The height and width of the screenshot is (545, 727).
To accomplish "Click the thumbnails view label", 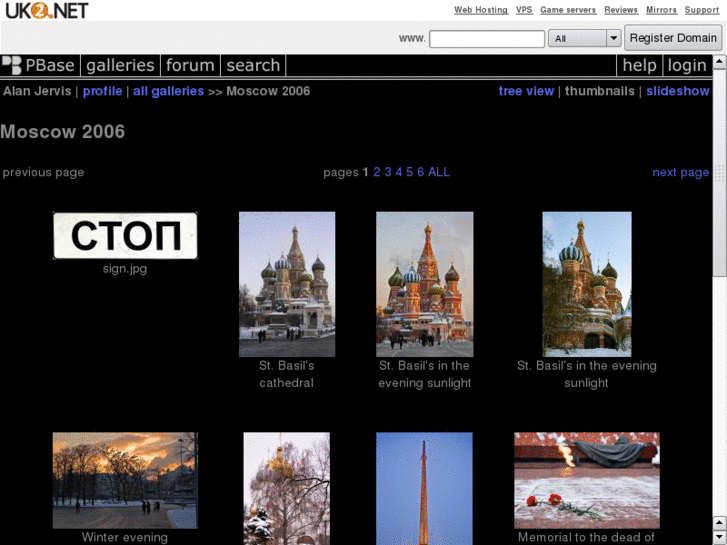I will (599, 91).
